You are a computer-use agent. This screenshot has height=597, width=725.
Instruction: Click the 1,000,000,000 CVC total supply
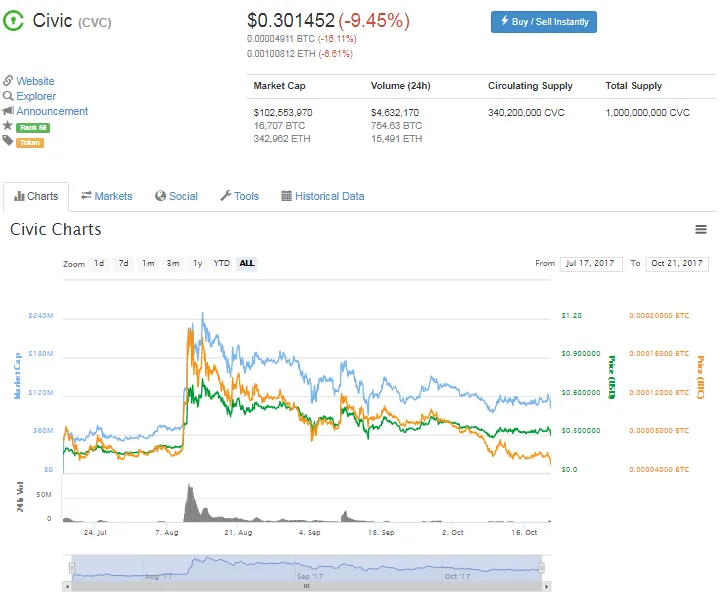click(648, 112)
